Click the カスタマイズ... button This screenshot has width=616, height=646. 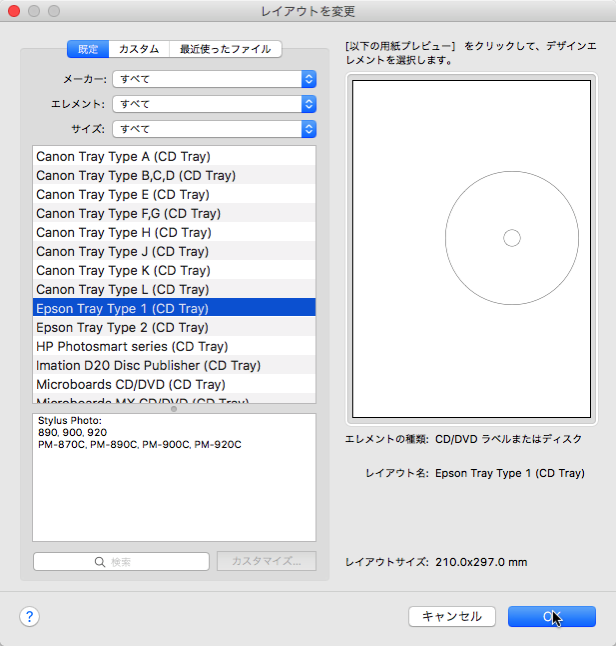[267, 561]
